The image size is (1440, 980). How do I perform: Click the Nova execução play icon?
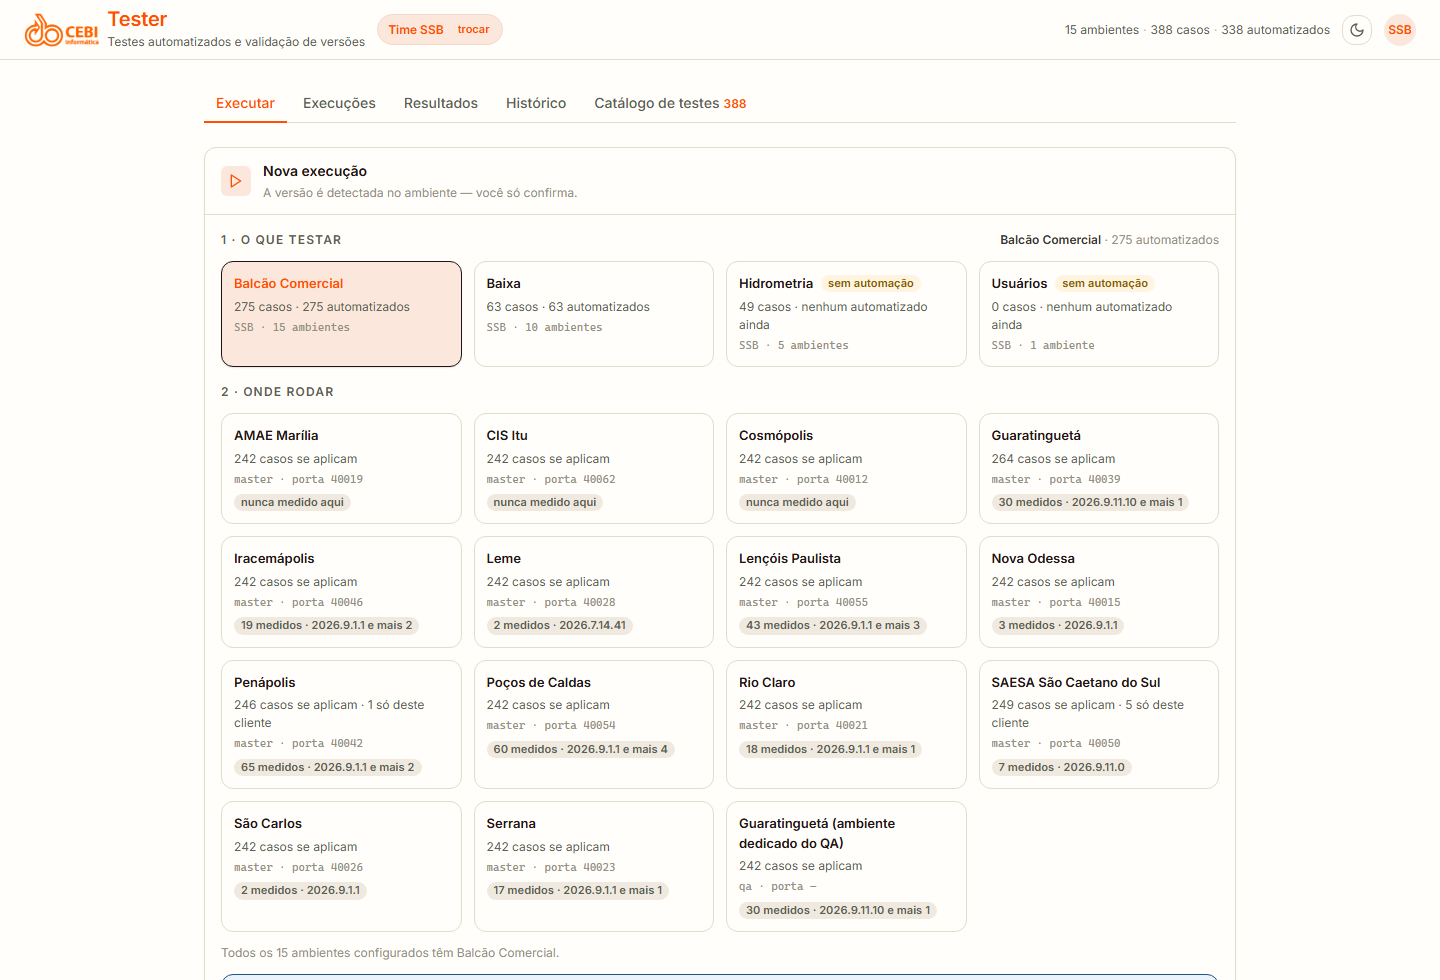[236, 181]
